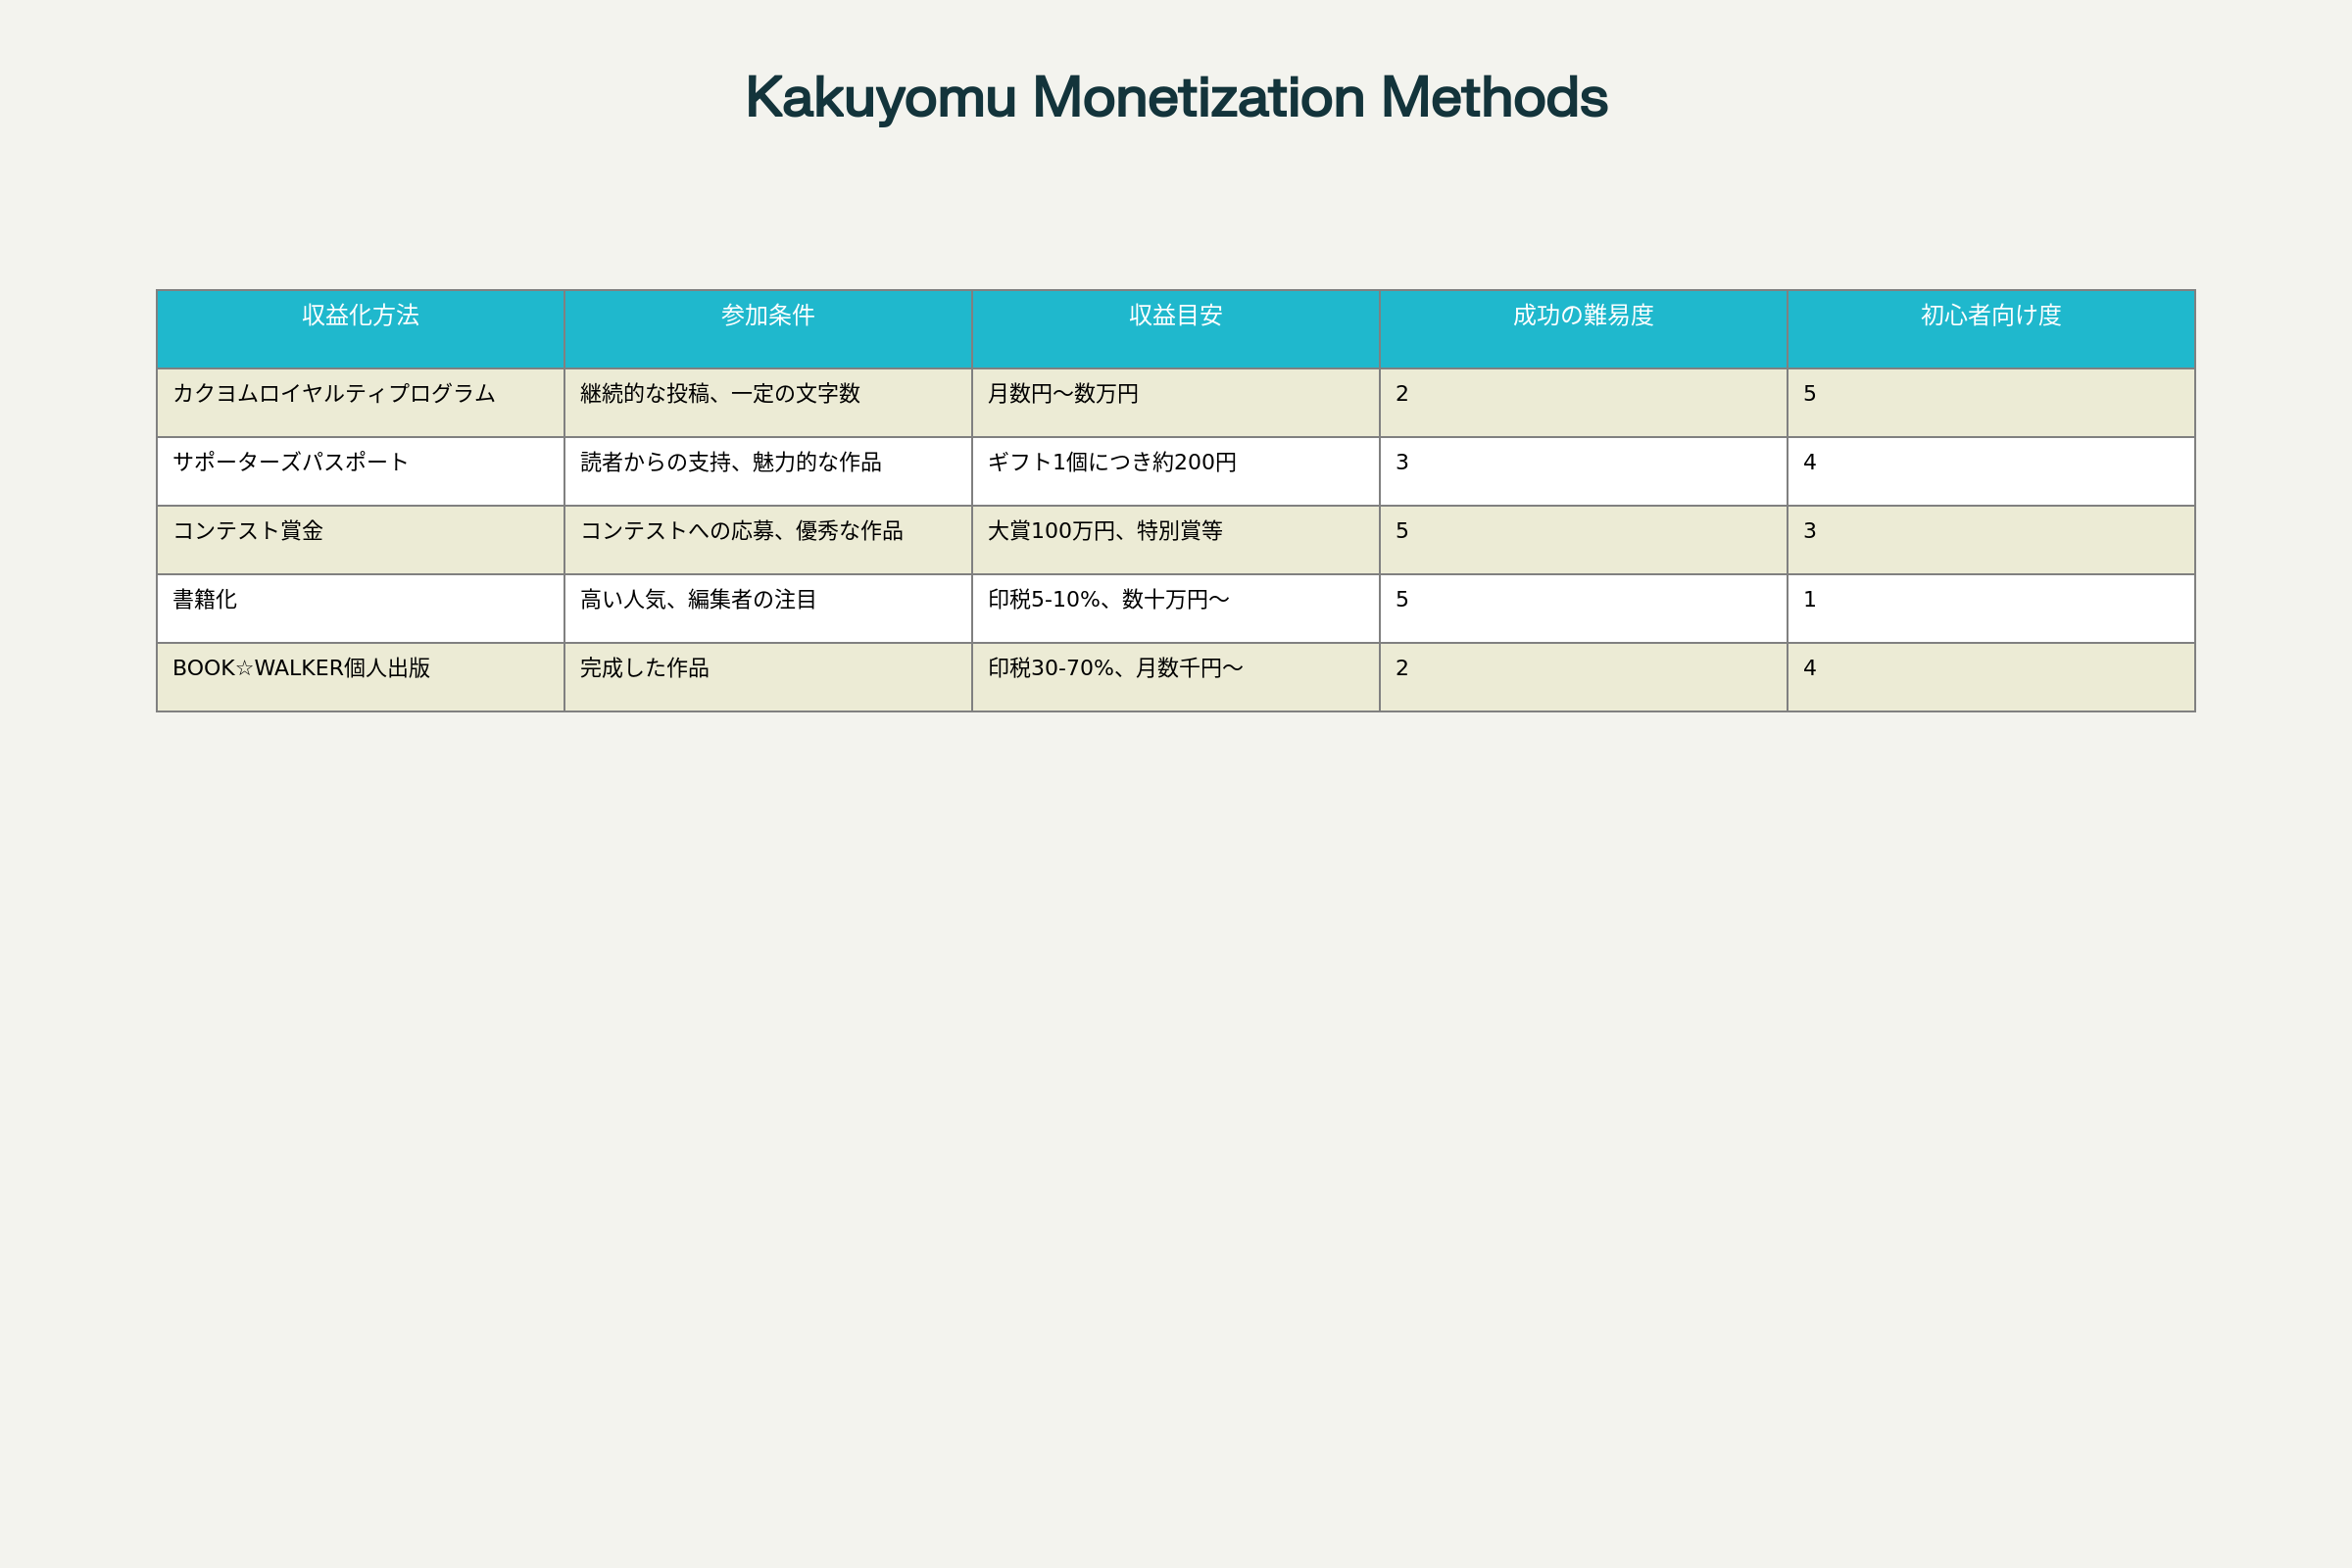Screen dimensions: 2352x1568
Task: Click the 継続的な投稿、一定の文字数 cell
Action: (x=768, y=403)
